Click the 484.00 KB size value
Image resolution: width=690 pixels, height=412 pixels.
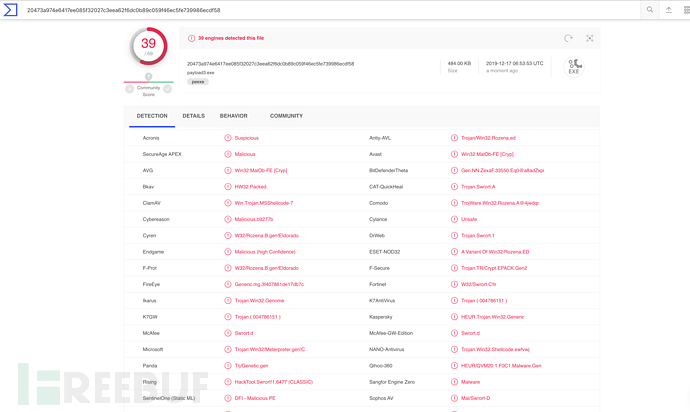(x=459, y=63)
